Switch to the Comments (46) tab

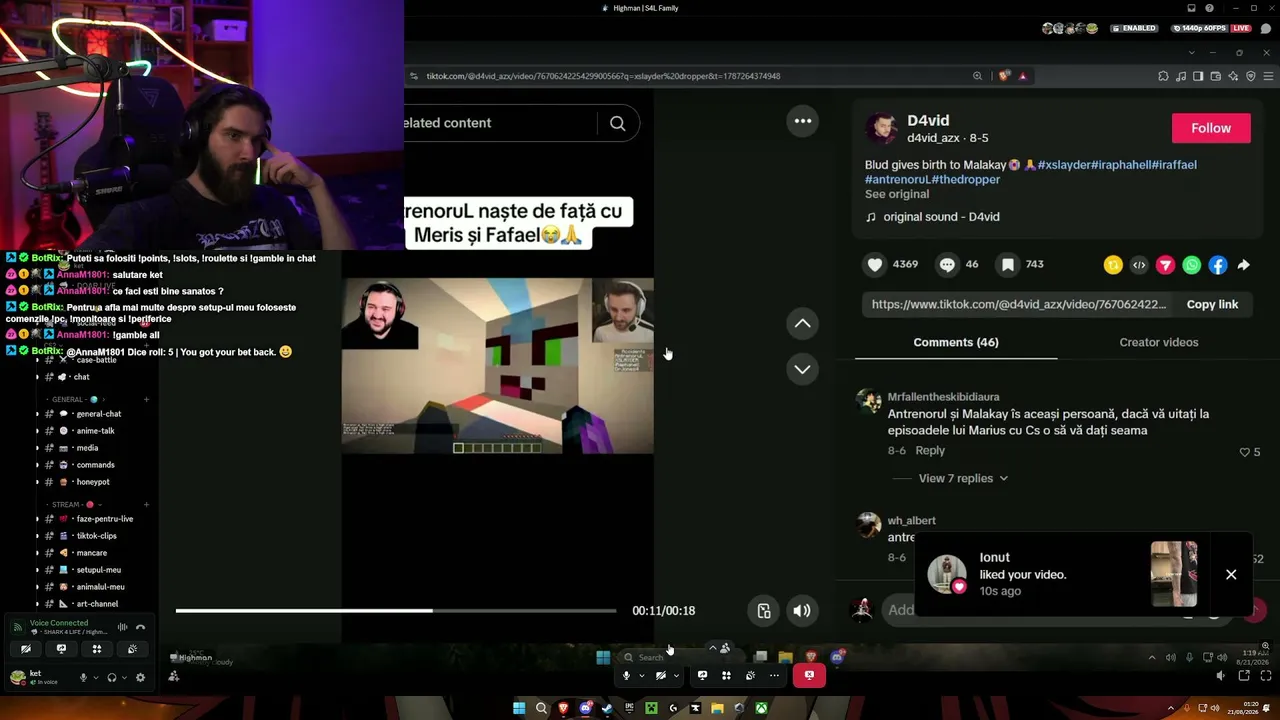click(956, 342)
